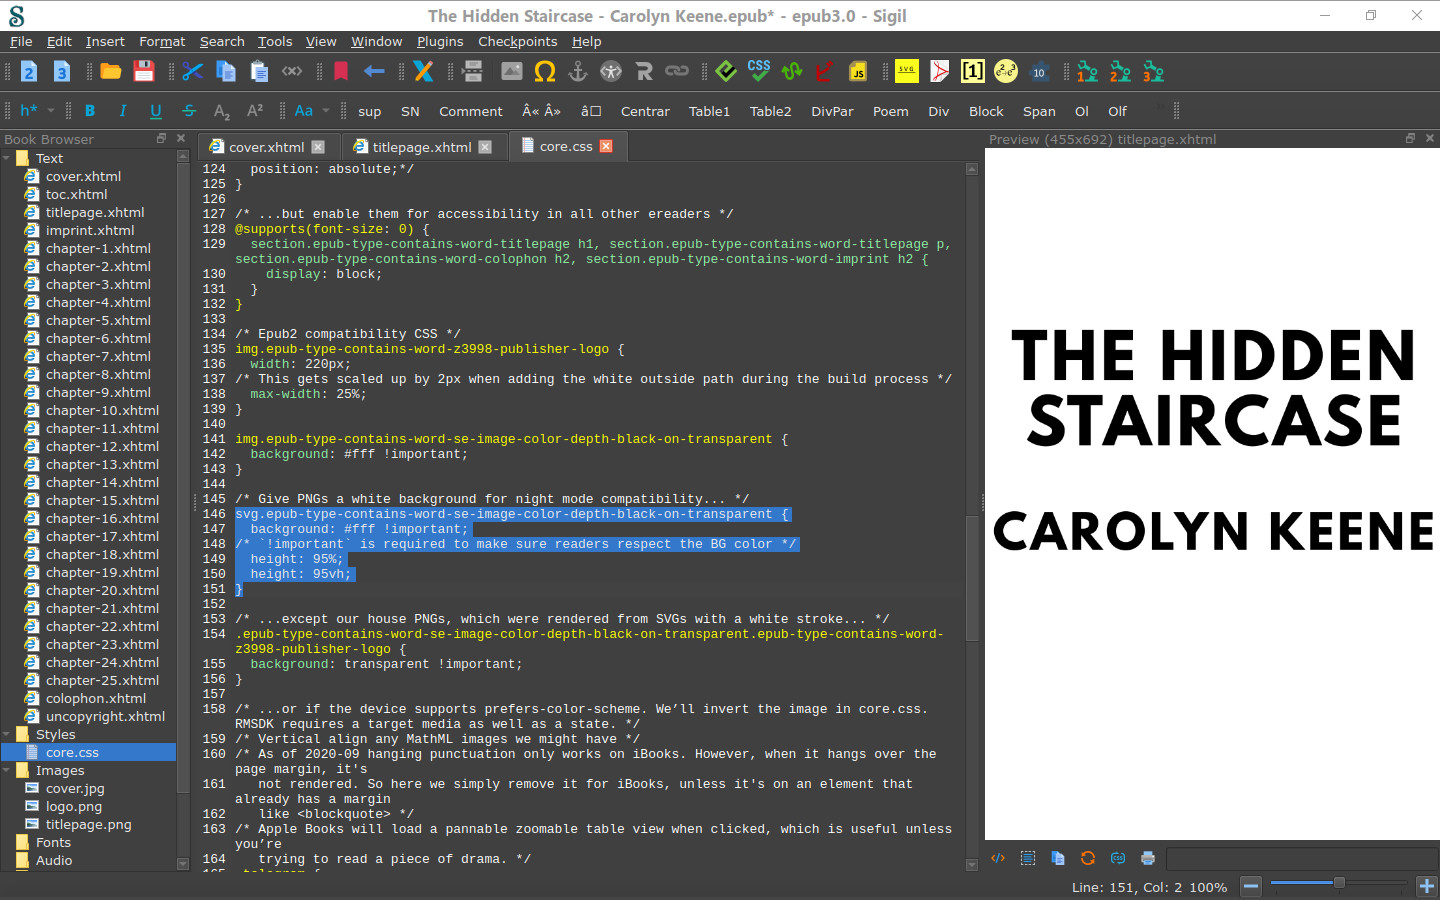Validate stylesheets with the CSS check icon
The width and height of the screenshot is (1440, 900).
(x=759, y=72)
